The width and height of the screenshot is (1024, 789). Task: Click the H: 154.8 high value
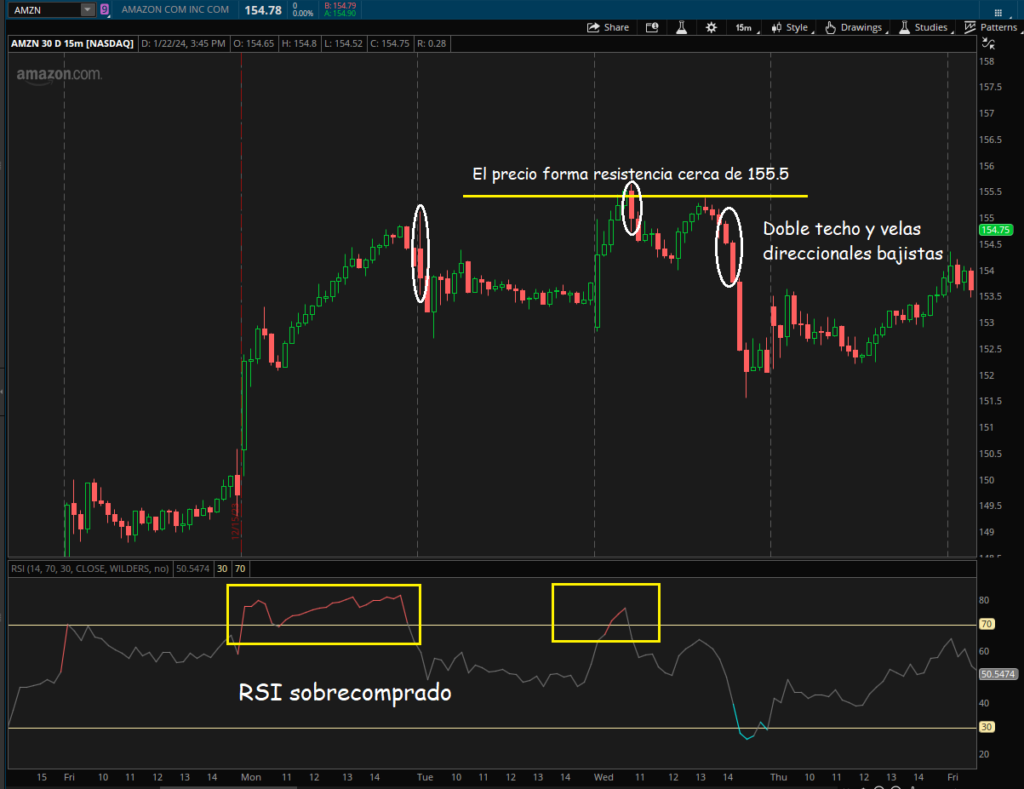pos(299,44)
